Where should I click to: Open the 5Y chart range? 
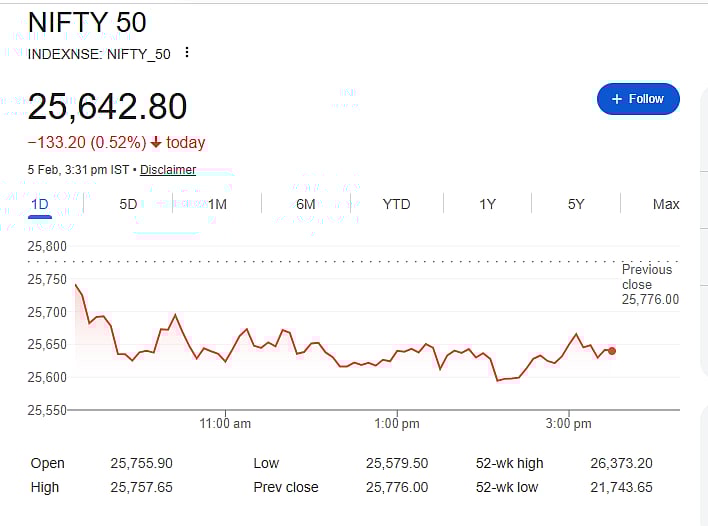coord(576,204)
